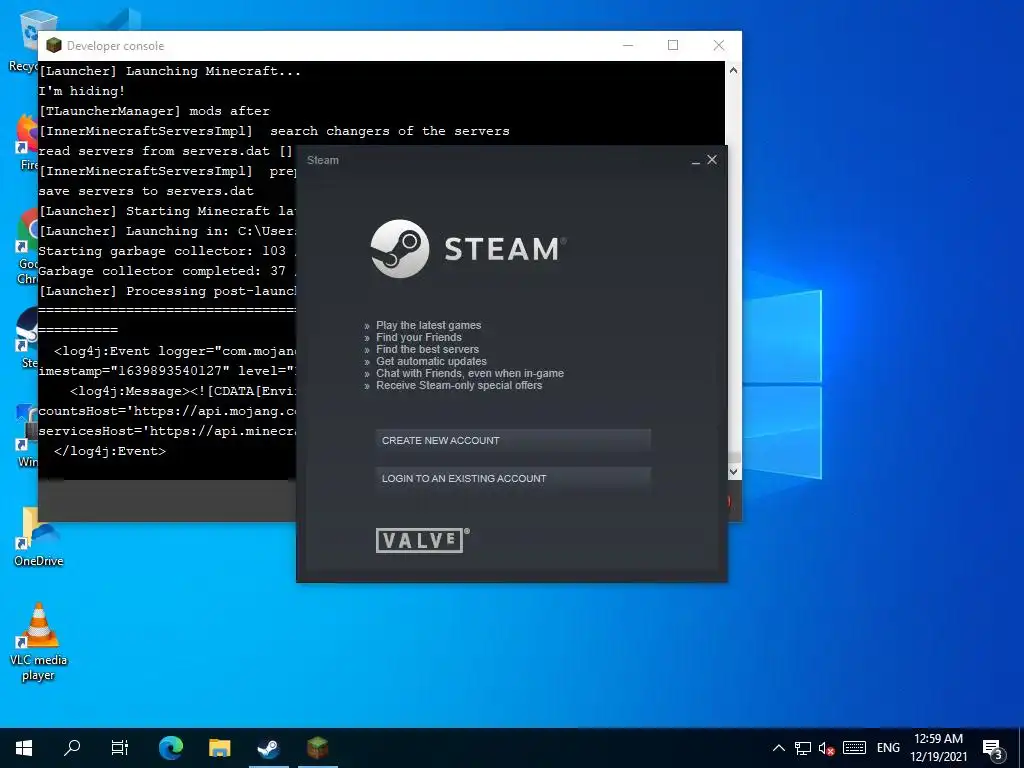The image size is (1024, 768).
Task: Click the Create New Account button
Action: click(x=513, y=440)
